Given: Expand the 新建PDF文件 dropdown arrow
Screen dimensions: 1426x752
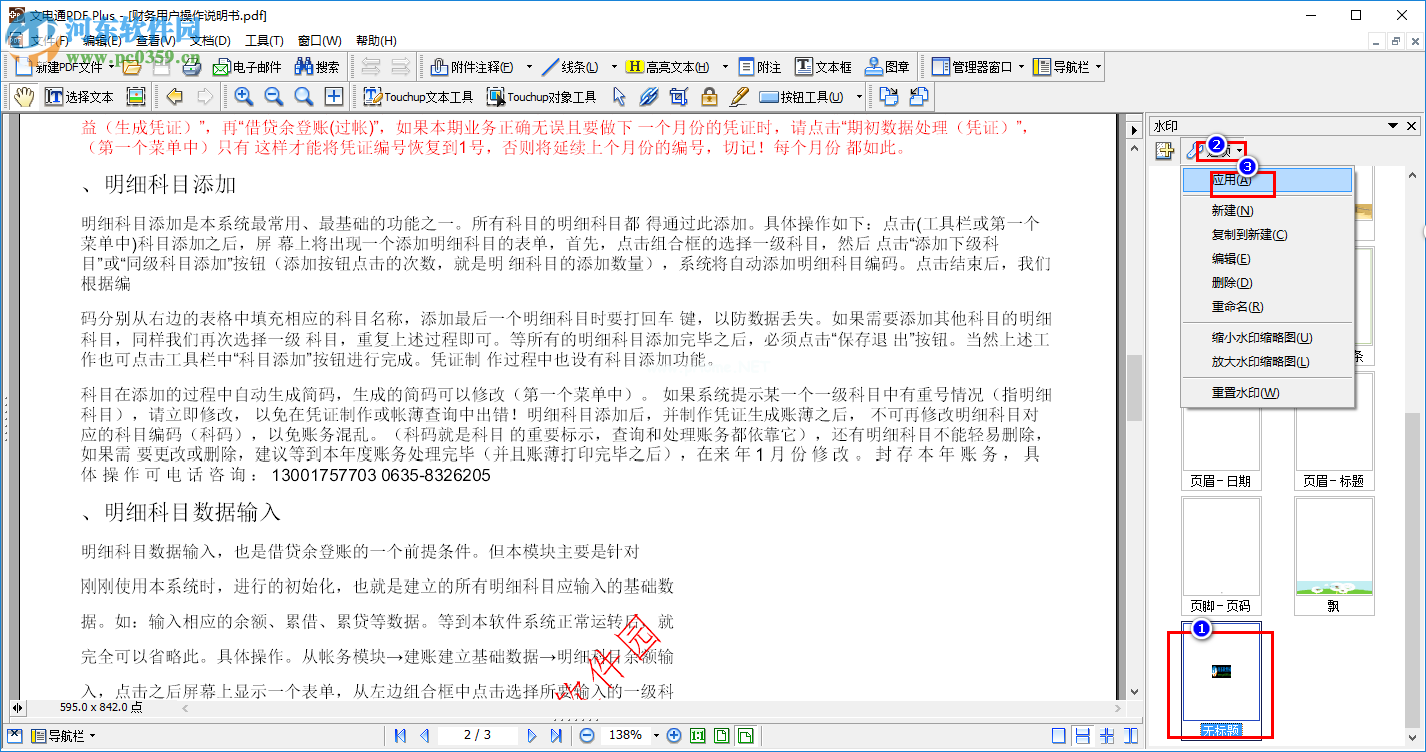Looking at the screenshot, I should [111, 67].
